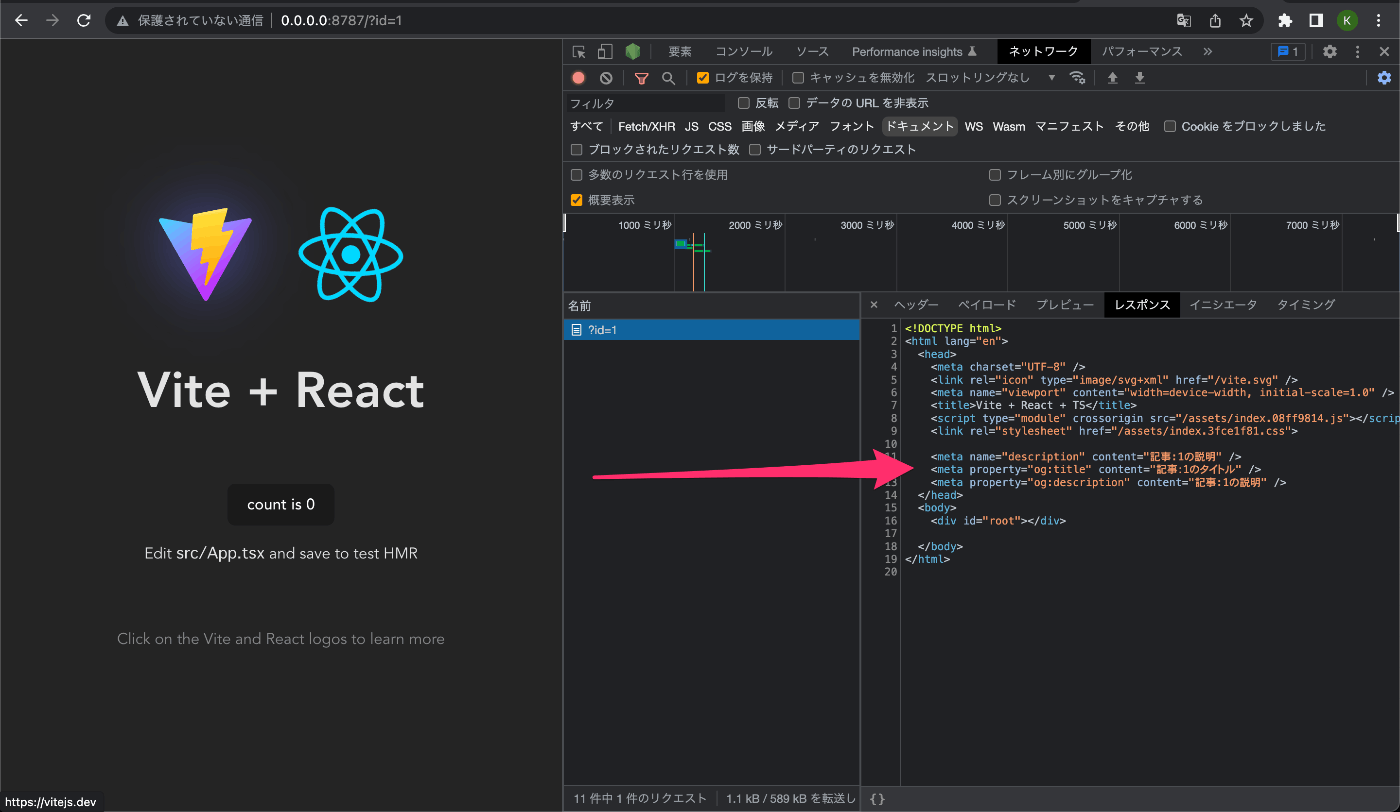This screenshot has height=812, width=1400.
Task: Open DevTools settings gear icon
Action: point(1330,52)
